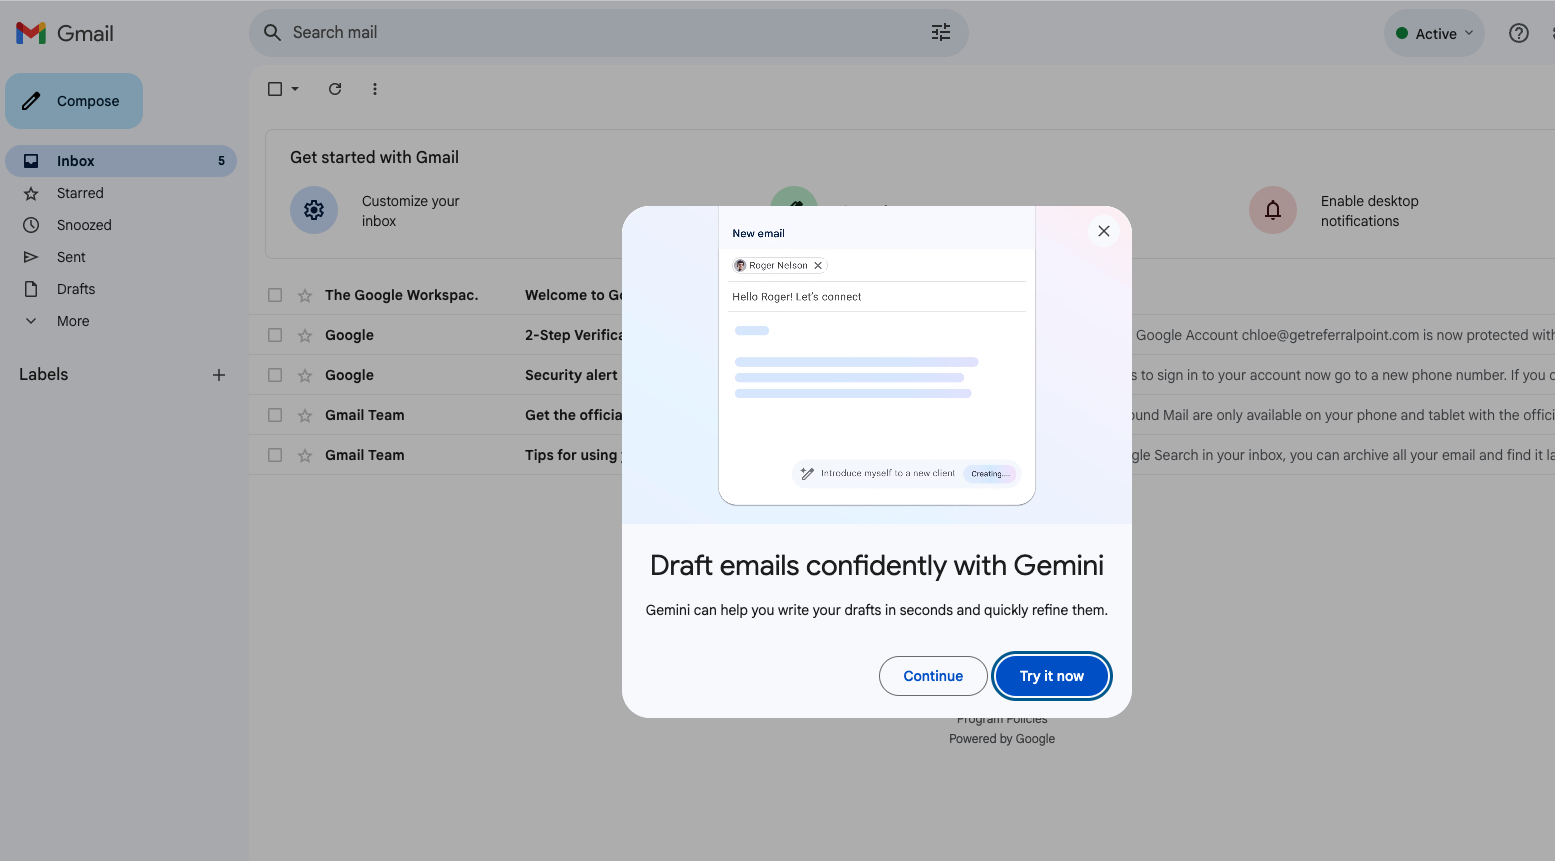Select The Google Workspace email checkbox
Image resolution: width=1555 pixels, height=861 pixels.
pyautogui.click(x=275, y=295)
